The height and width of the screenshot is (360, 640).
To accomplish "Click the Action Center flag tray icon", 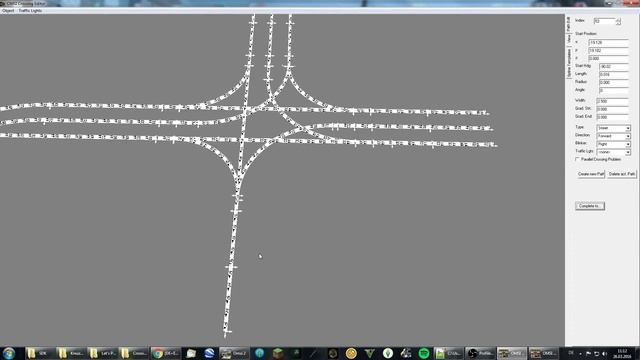I will 589,353.
